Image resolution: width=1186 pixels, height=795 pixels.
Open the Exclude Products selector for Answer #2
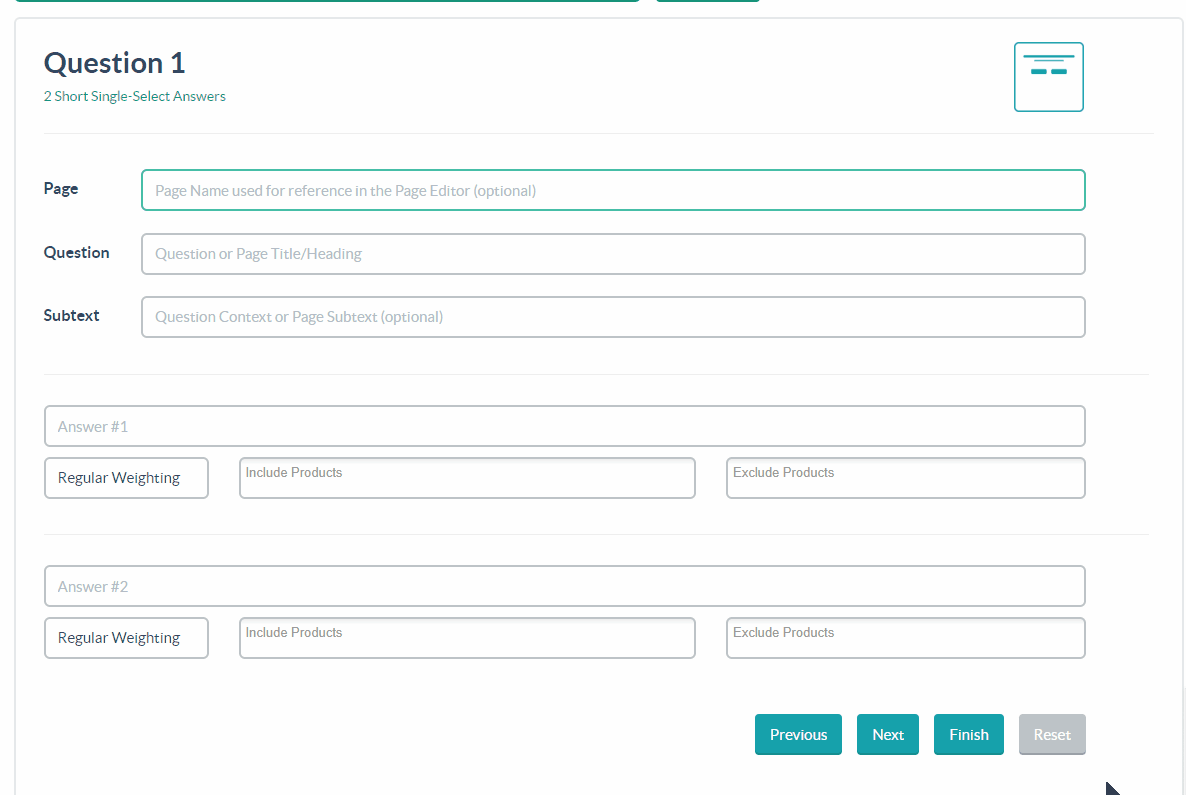pyautogui.click(x=905, y=638)
